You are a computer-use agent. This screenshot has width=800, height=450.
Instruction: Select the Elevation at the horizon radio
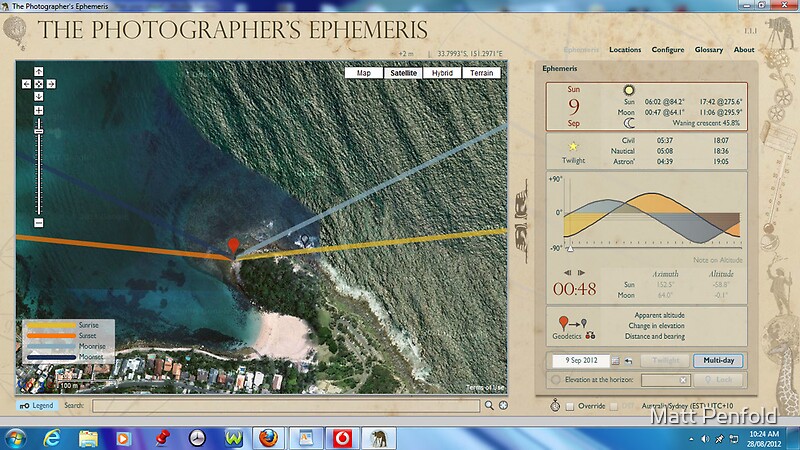556,380
